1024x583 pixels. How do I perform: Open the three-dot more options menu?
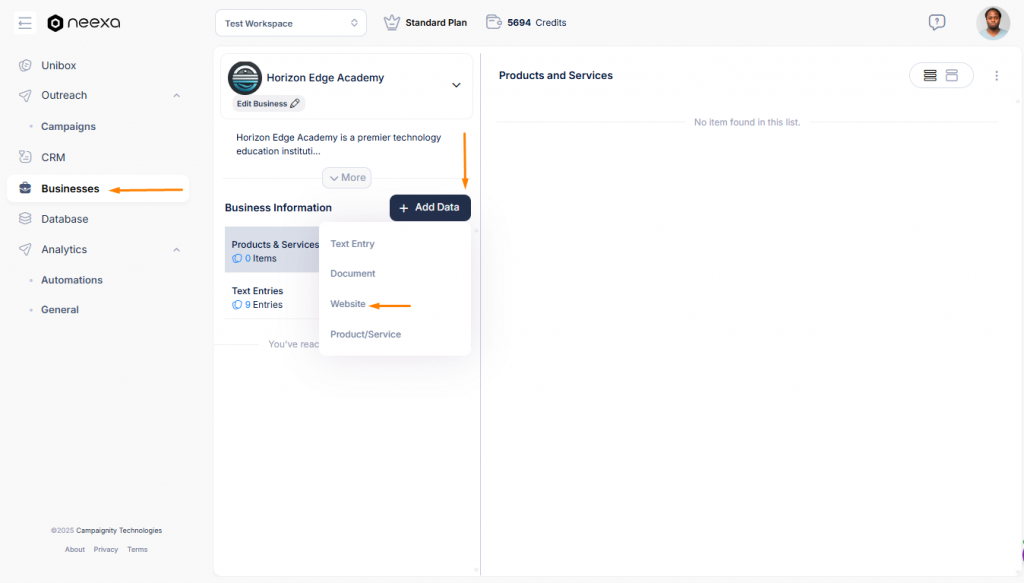click(996, 76)
